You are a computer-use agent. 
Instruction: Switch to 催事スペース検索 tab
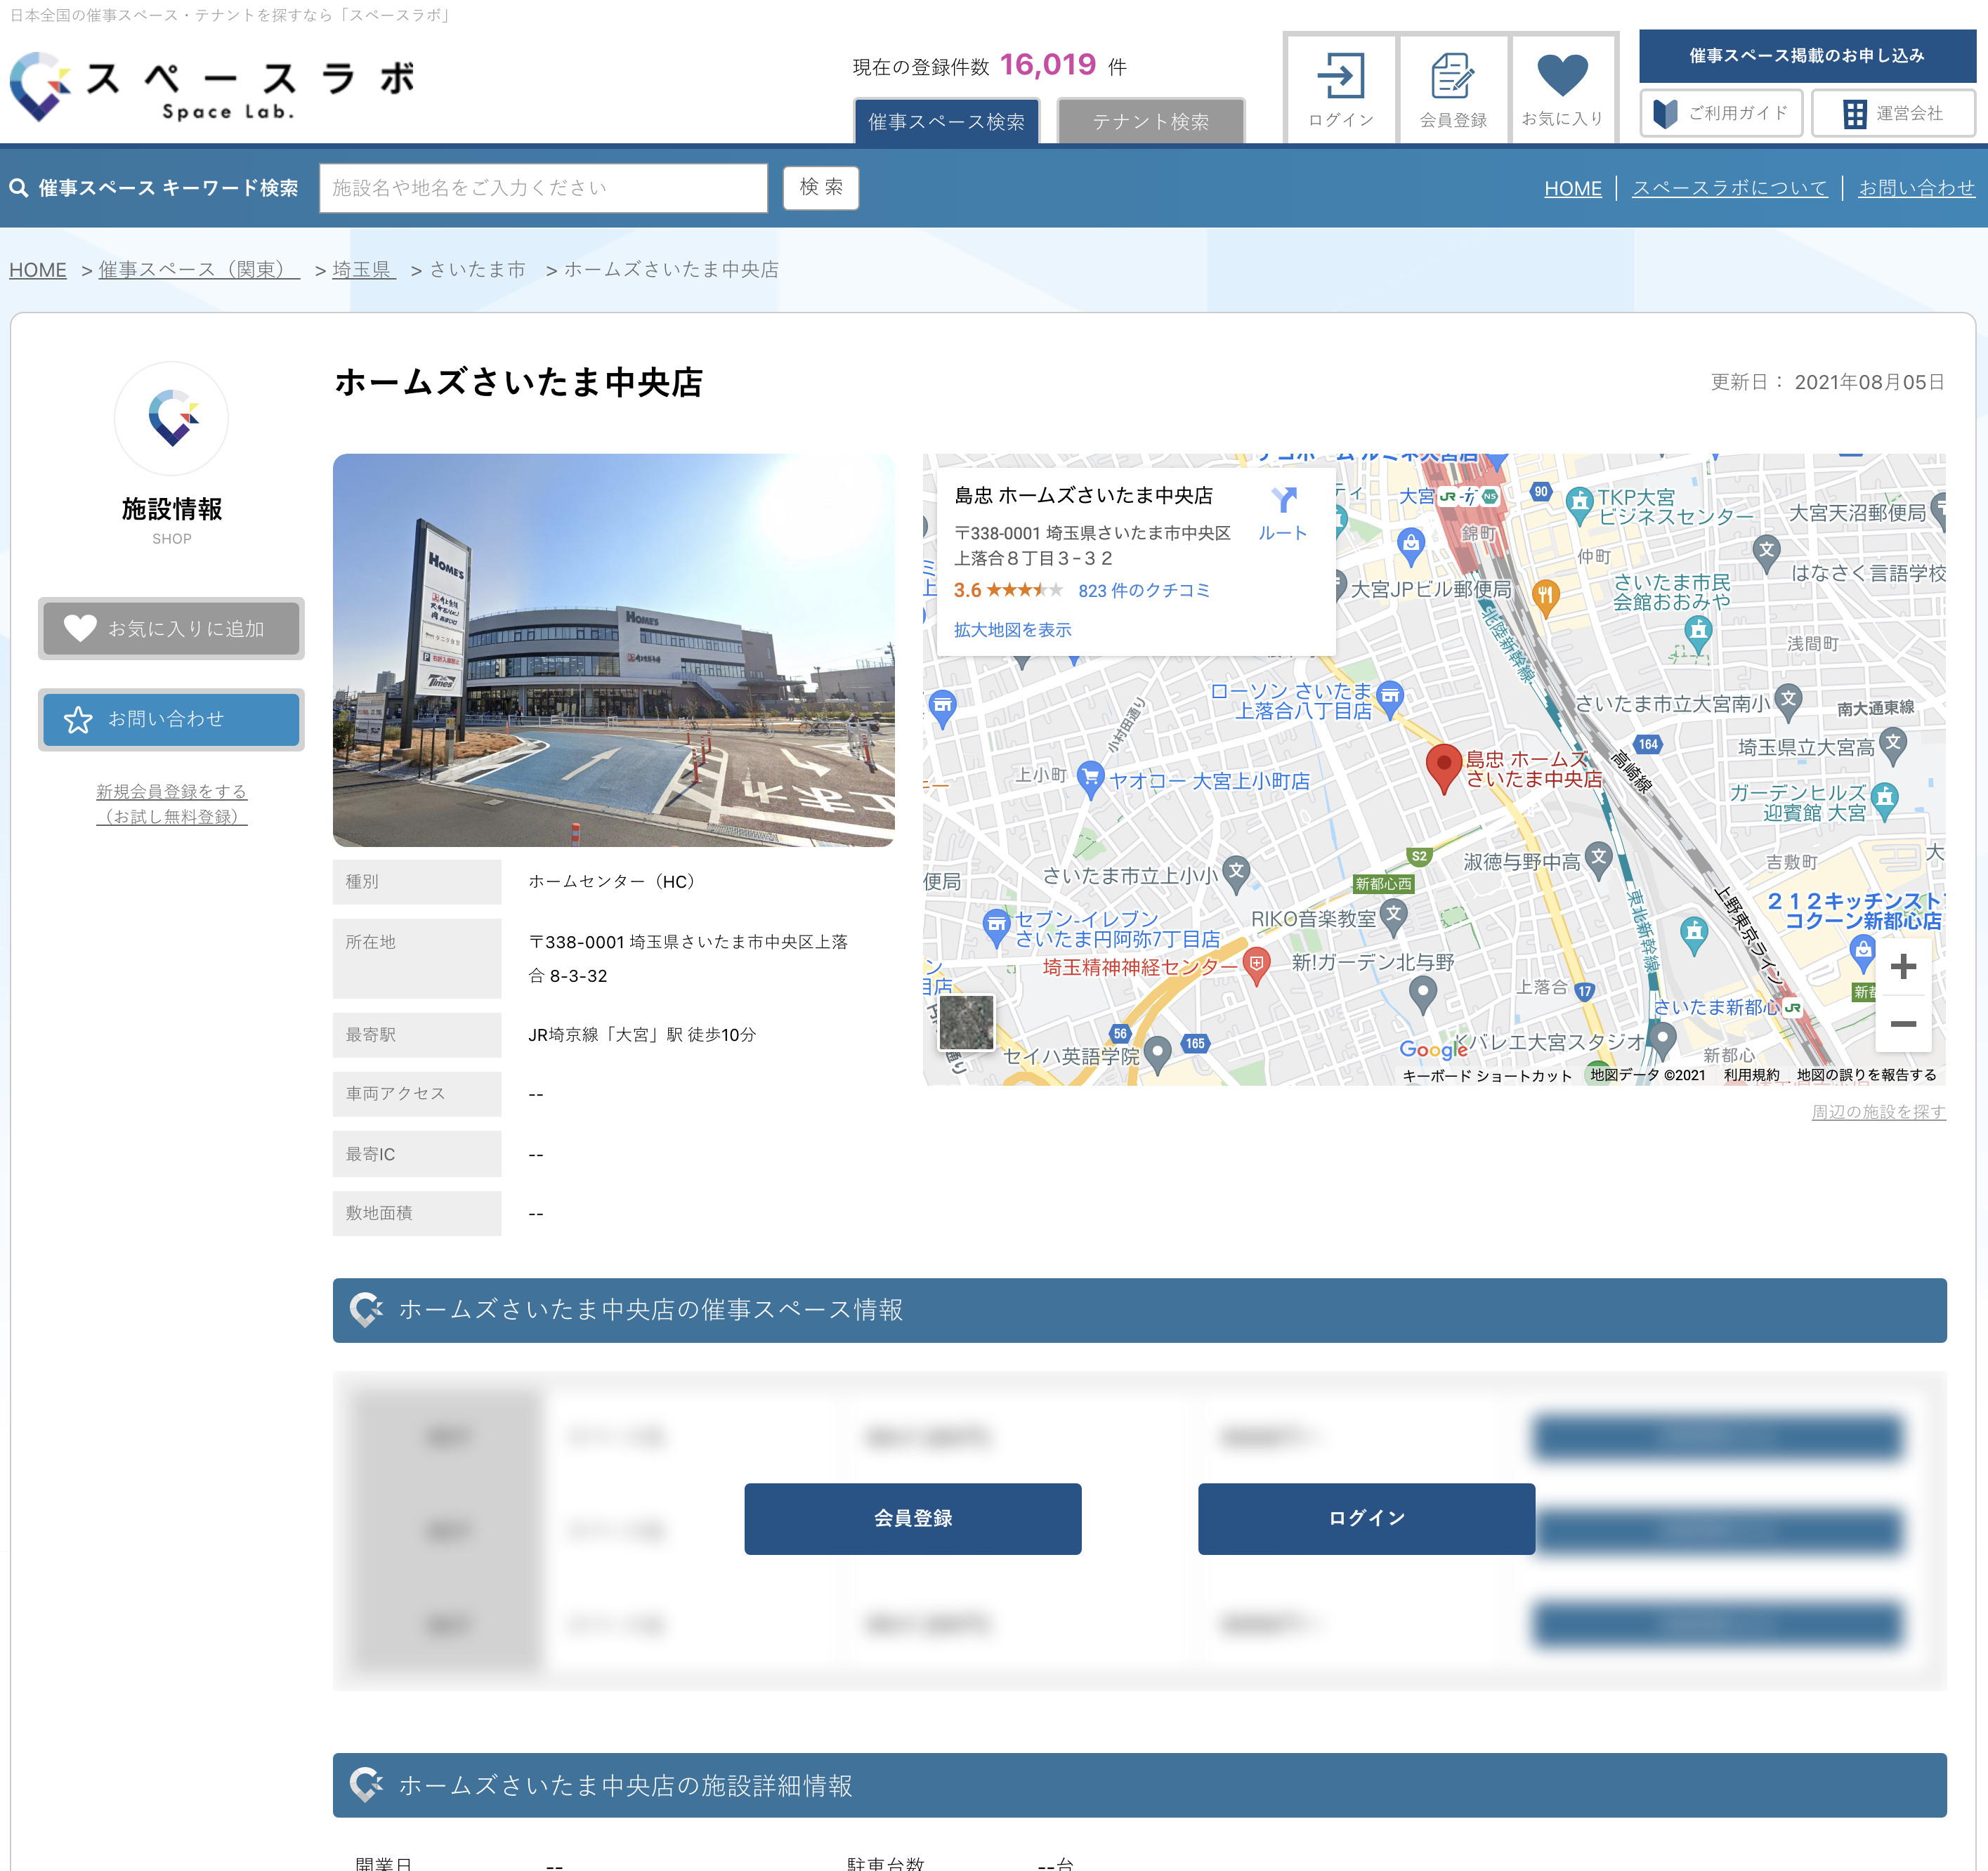[x=946, y=121]
